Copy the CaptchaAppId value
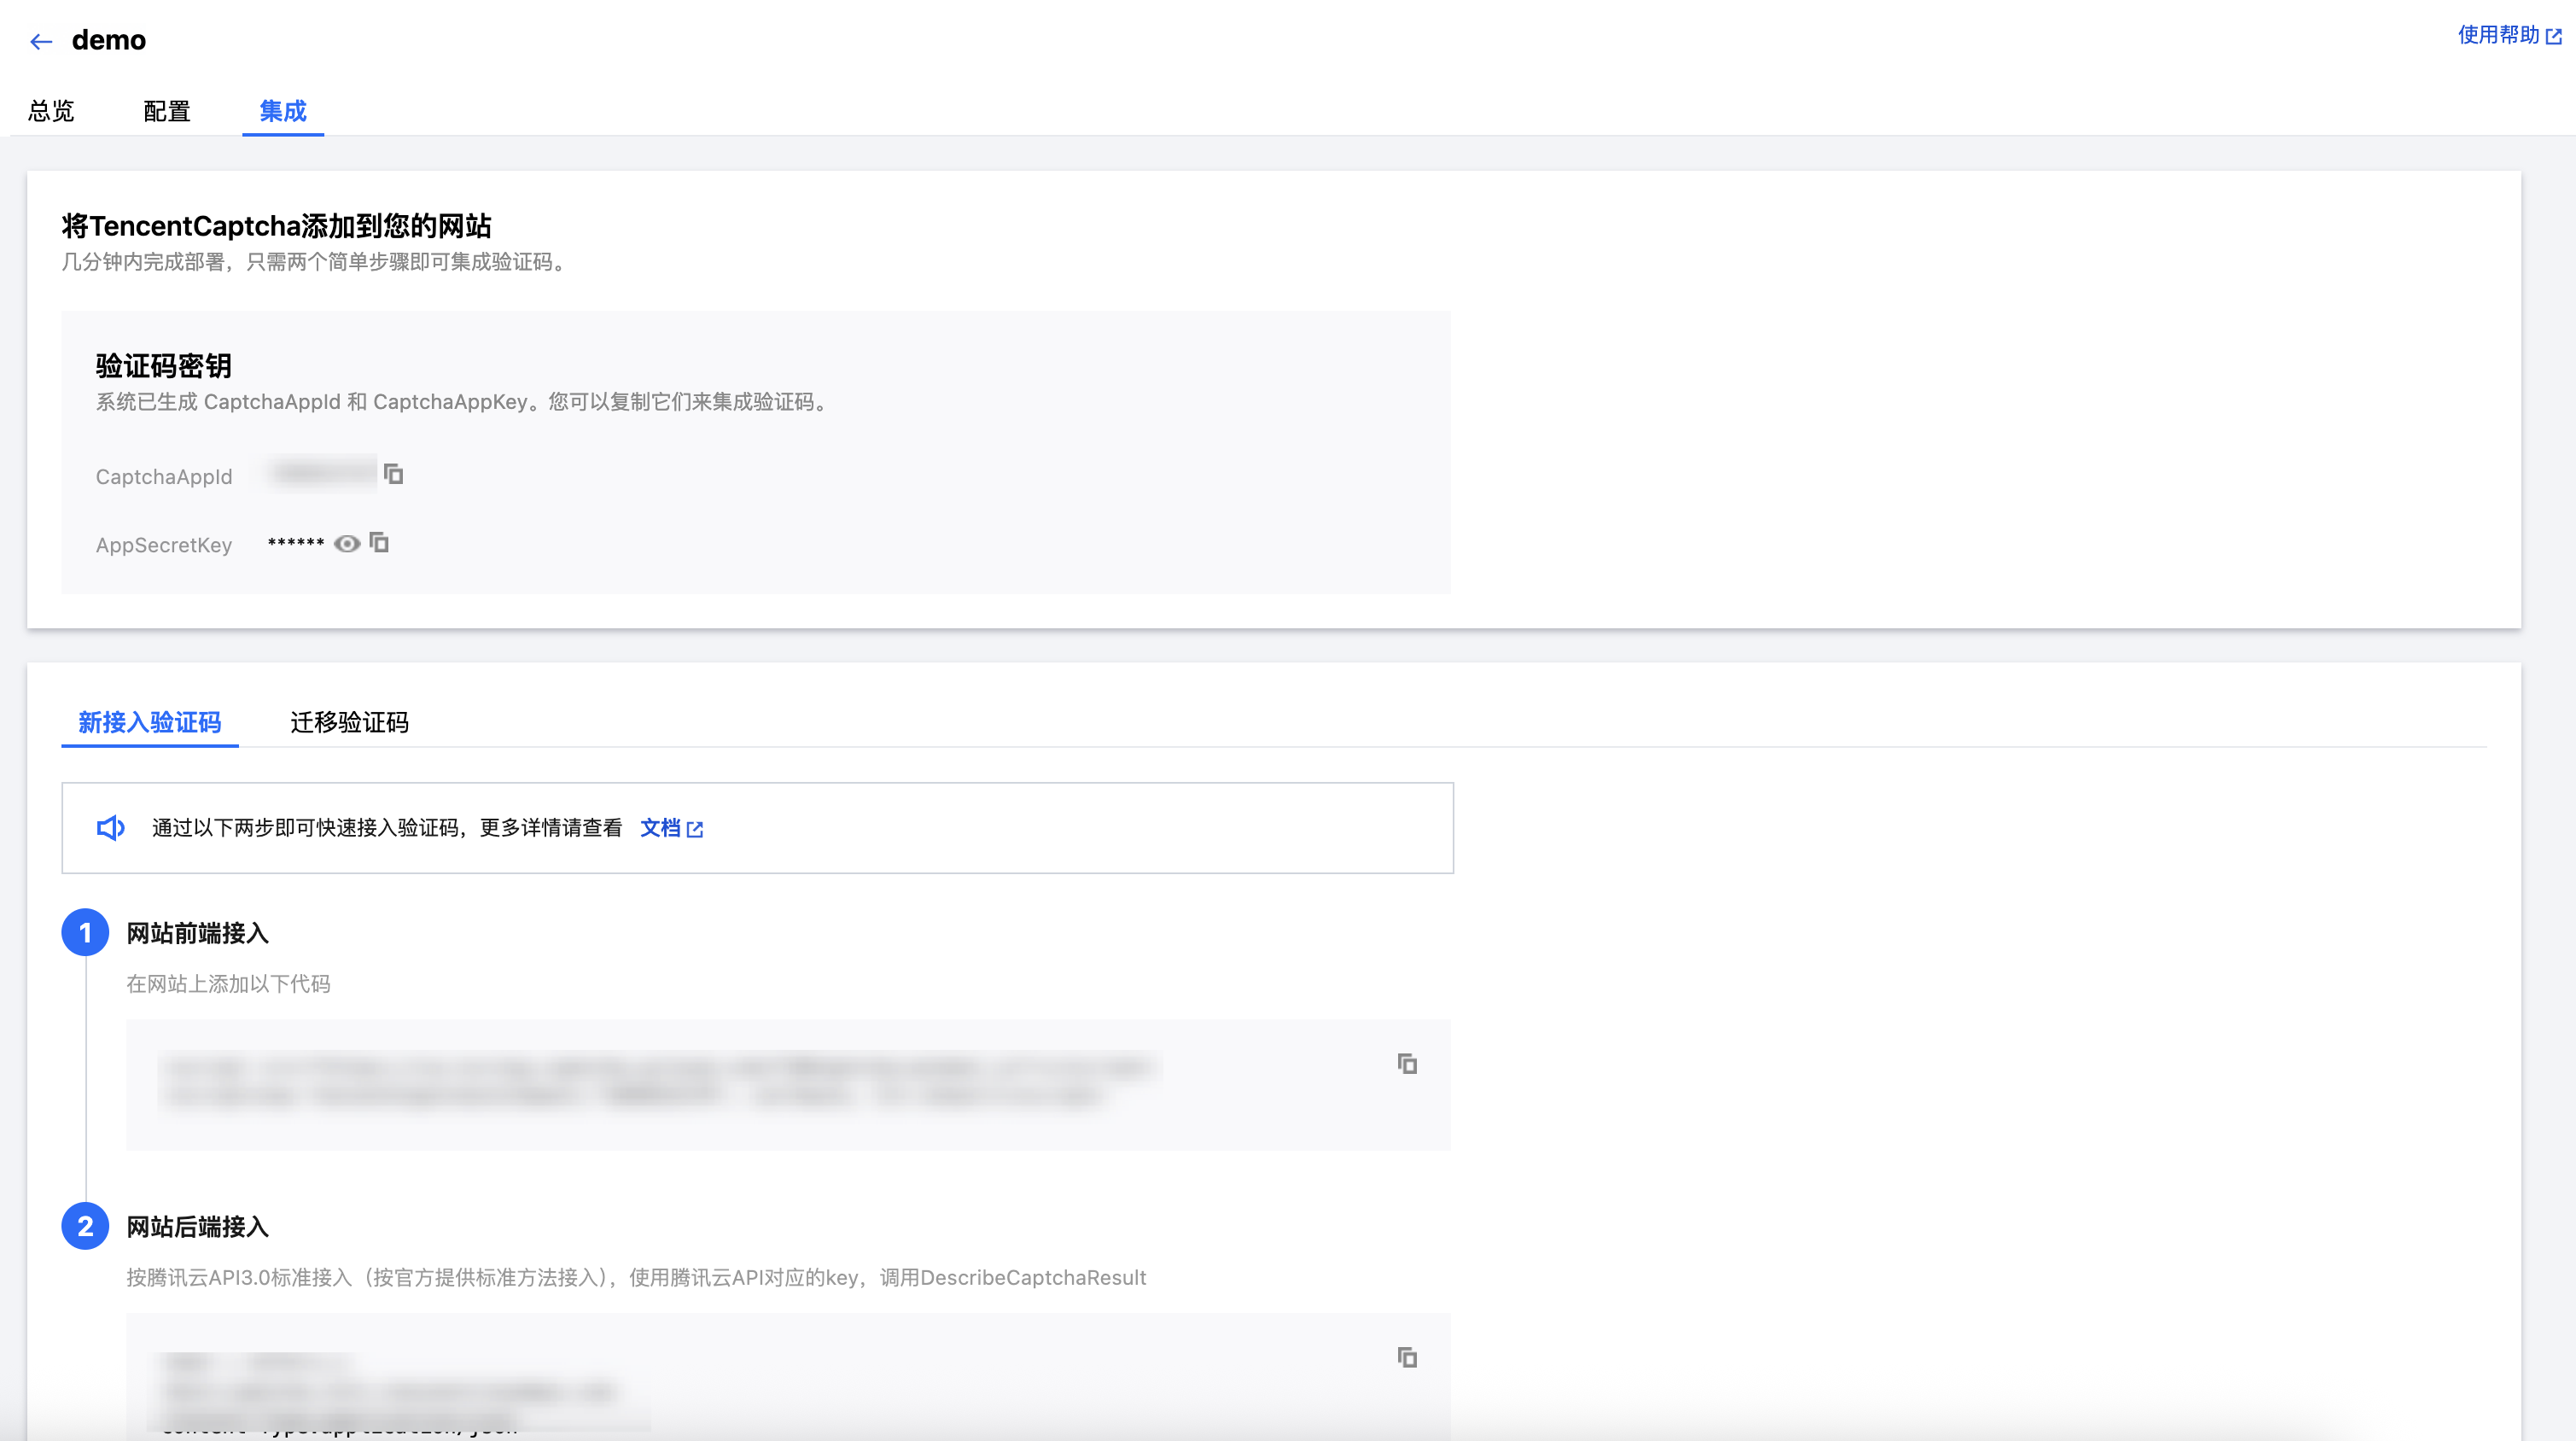Screen dimensions: 2576x1441 [394, 474]
